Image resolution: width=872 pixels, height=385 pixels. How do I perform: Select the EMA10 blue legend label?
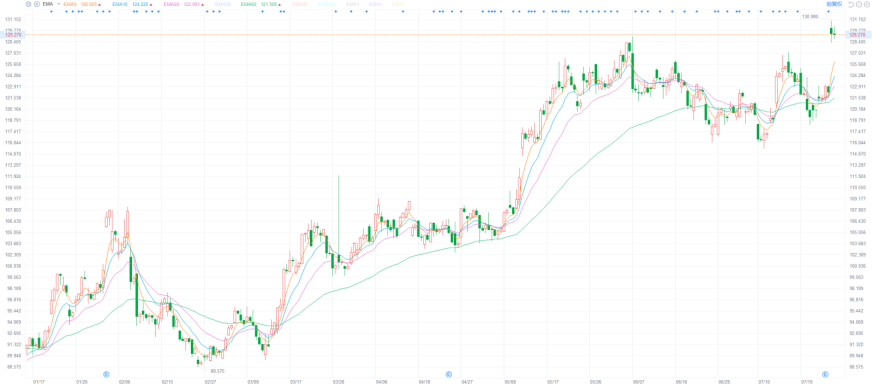click(x=120, y=4)
